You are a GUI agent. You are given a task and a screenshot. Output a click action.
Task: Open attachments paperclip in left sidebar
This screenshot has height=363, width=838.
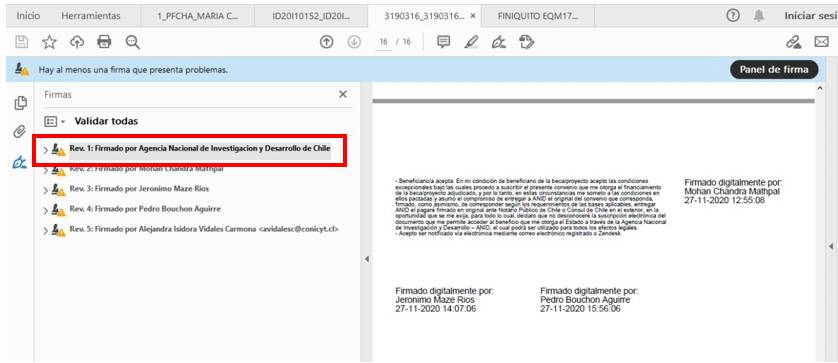(20, 131)
